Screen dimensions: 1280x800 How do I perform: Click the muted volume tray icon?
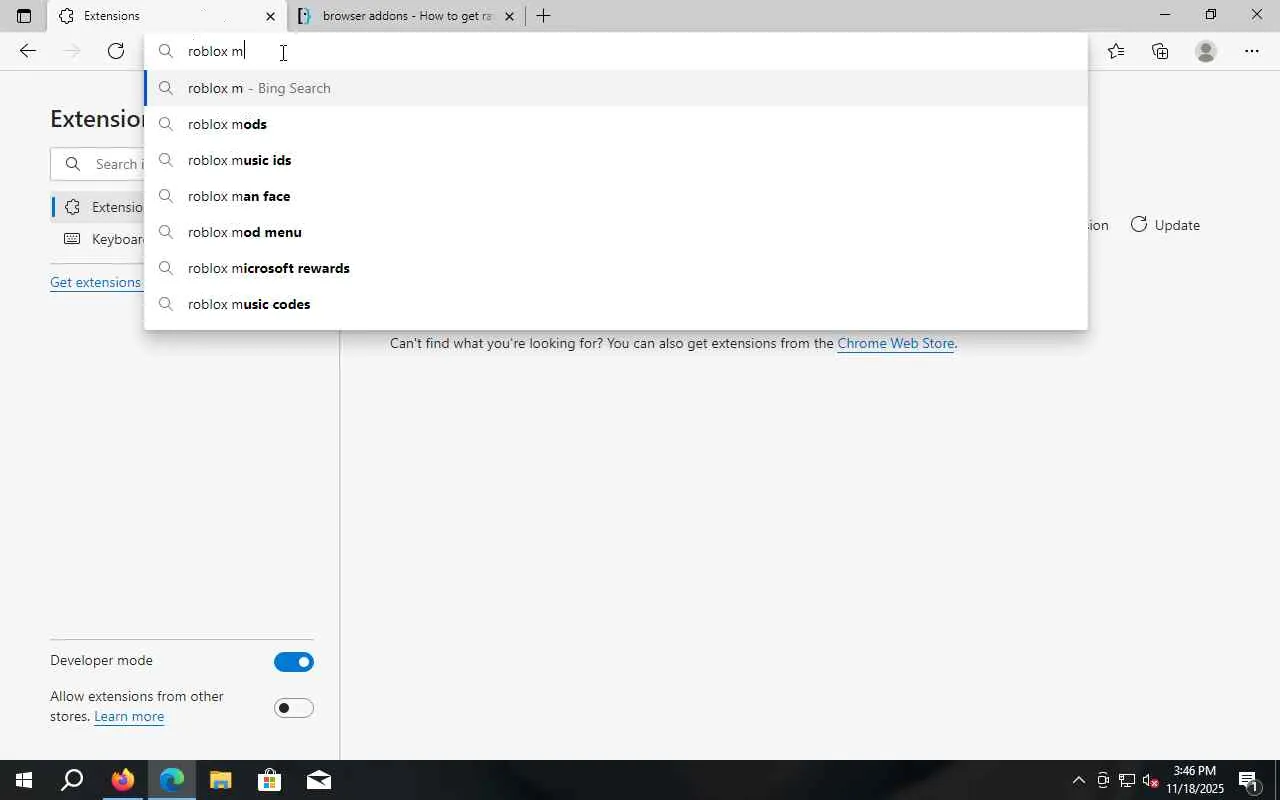[1150, 780]
